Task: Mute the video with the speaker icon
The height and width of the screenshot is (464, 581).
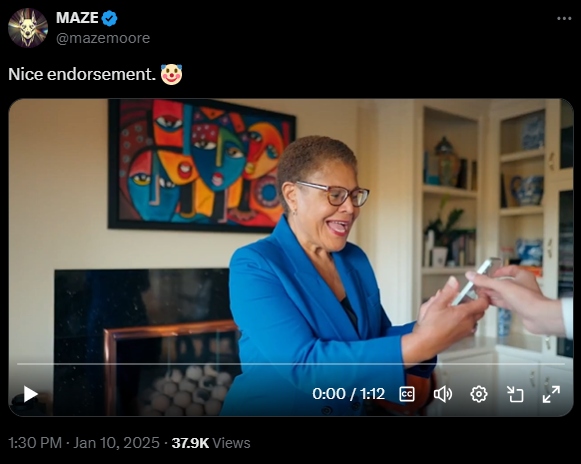Action: tap(443, 394)
